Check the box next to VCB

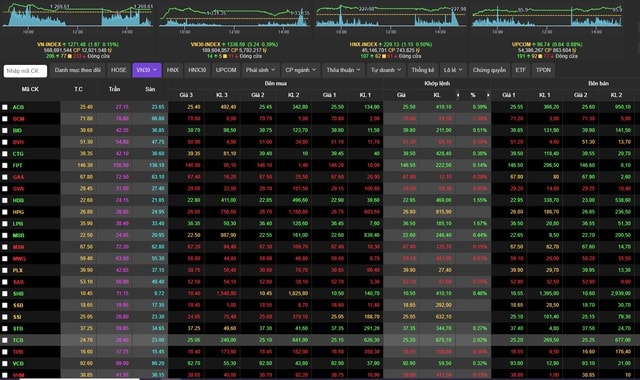click(x=5, y=363)
